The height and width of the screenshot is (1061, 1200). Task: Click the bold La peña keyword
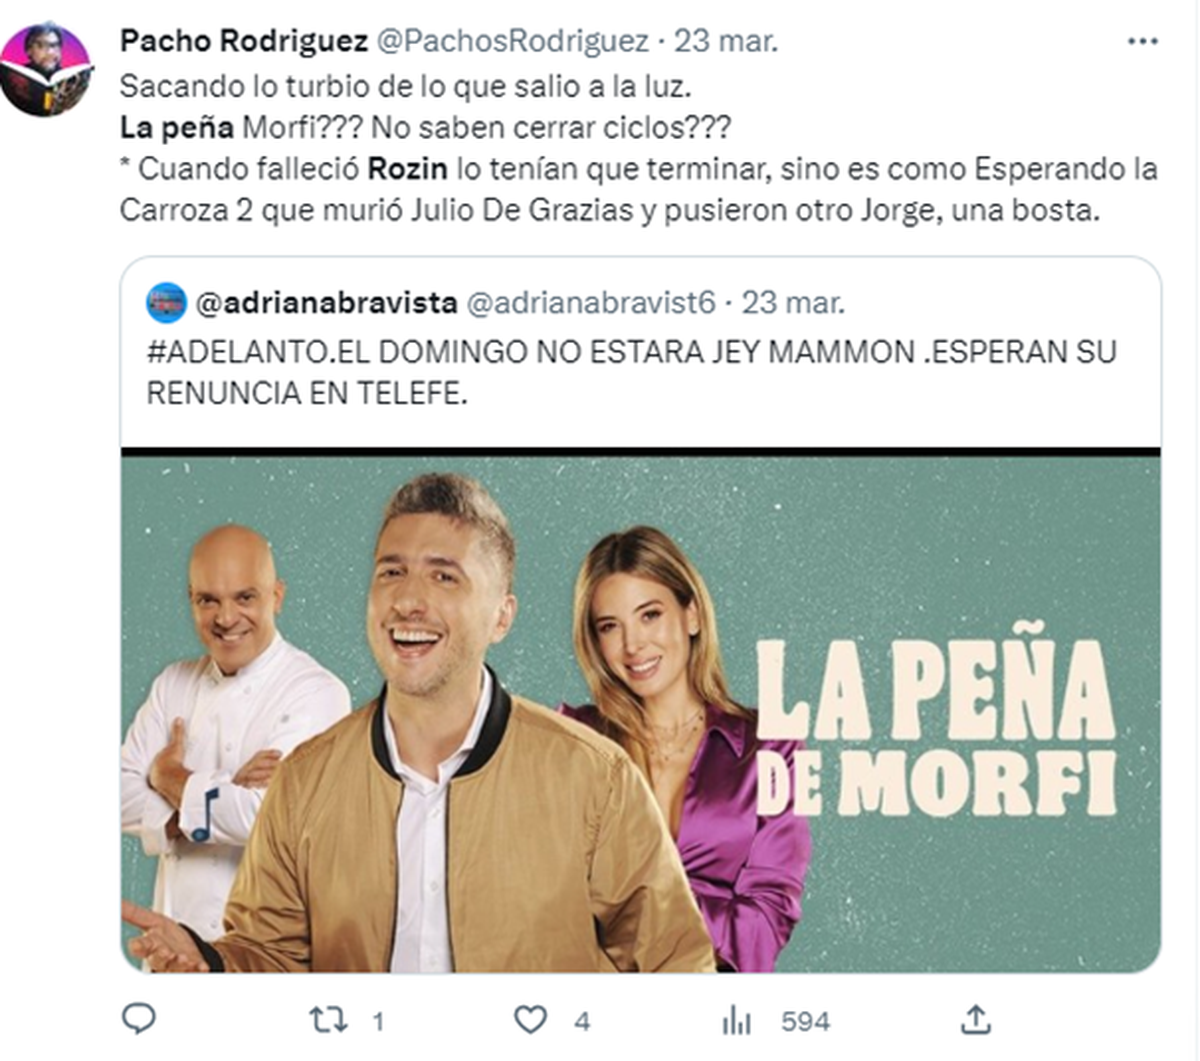(177, 127)
